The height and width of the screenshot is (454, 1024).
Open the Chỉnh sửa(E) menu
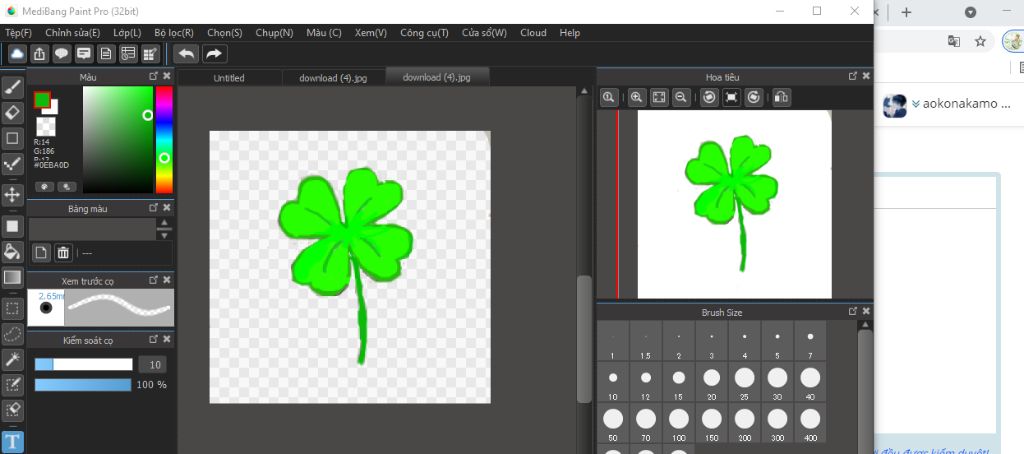point(72,33)
